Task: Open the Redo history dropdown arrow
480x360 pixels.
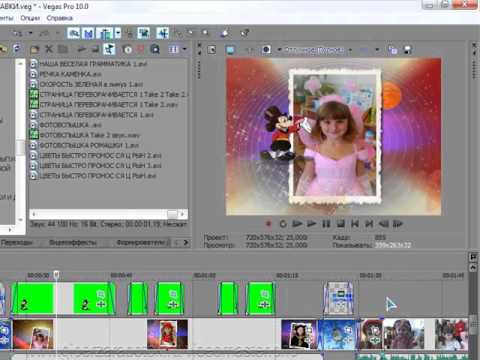Action: point(58,33)
